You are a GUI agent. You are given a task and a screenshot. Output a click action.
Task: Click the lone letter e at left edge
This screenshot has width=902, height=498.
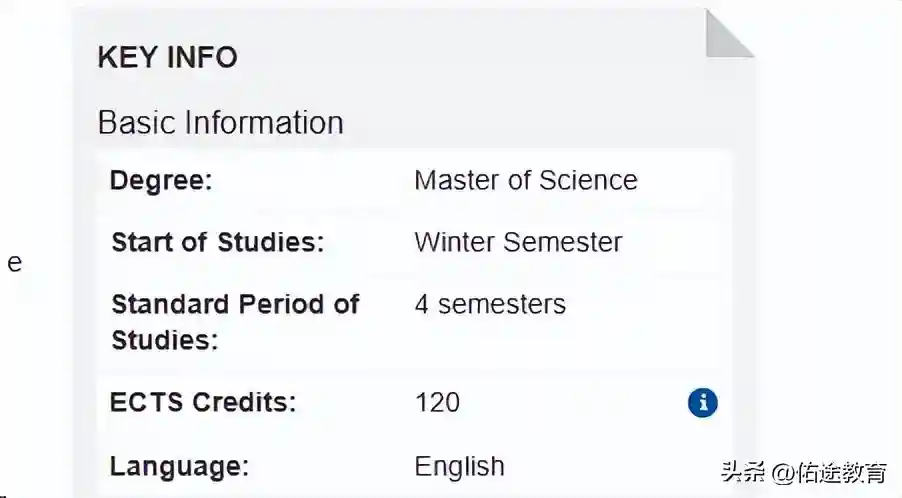tap(14, 264)
